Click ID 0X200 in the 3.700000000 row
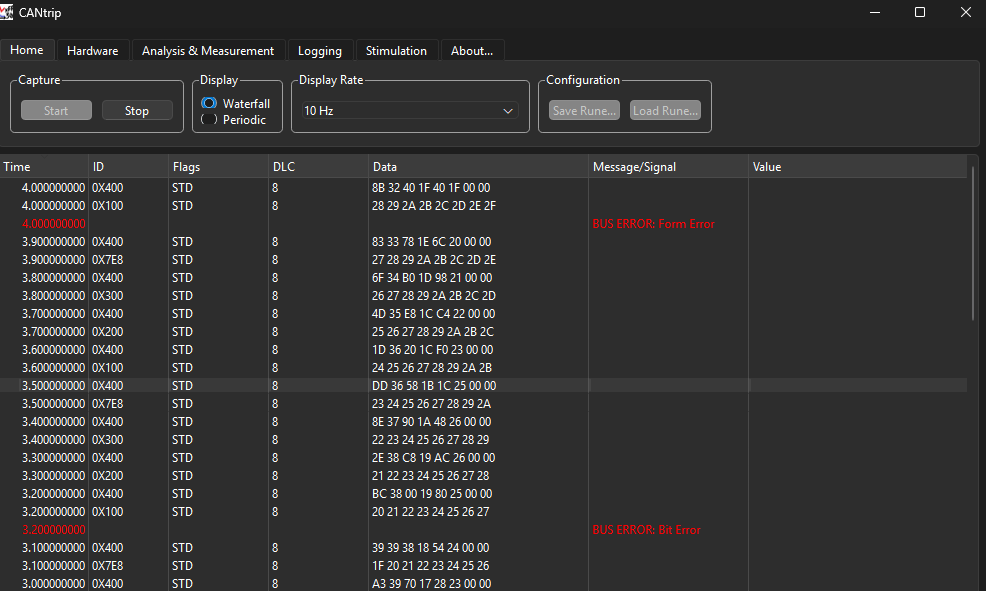This screenshot has height=591, width=986. click(x=108, y=331)
